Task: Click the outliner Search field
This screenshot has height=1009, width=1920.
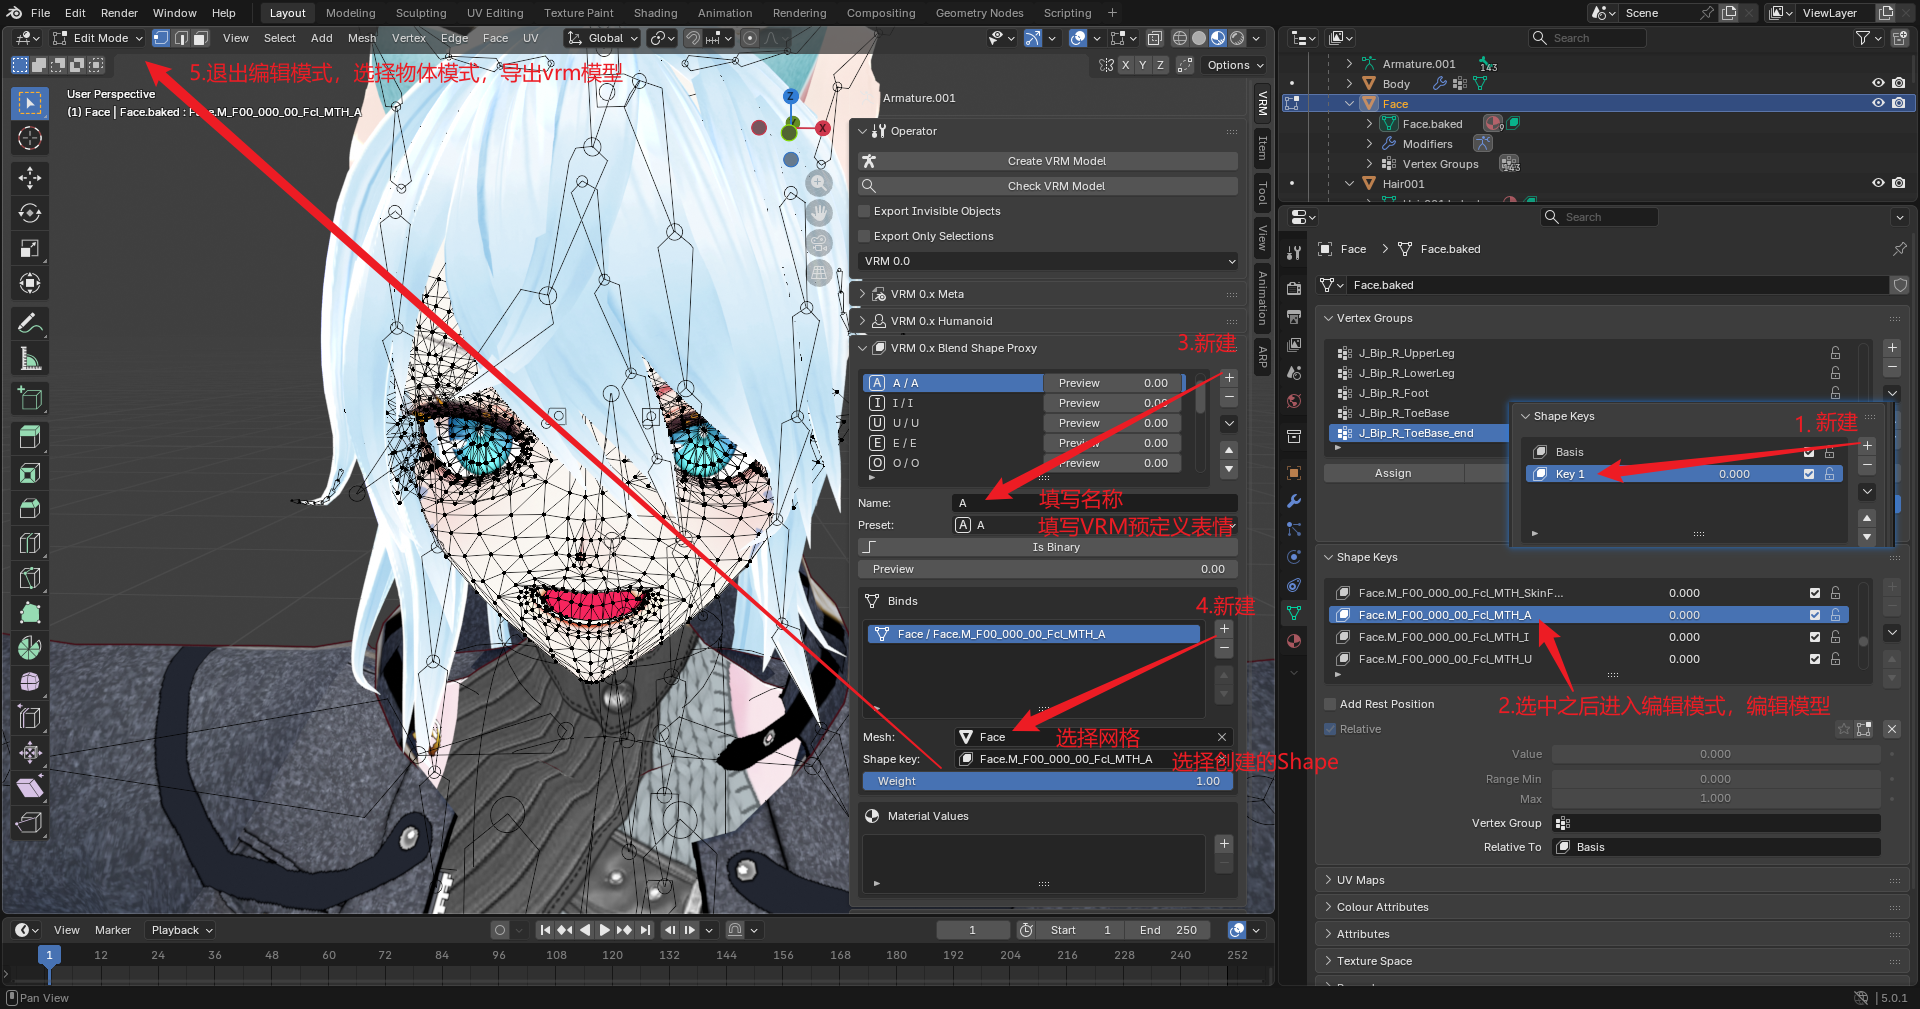Action: tap(1588, 38)
